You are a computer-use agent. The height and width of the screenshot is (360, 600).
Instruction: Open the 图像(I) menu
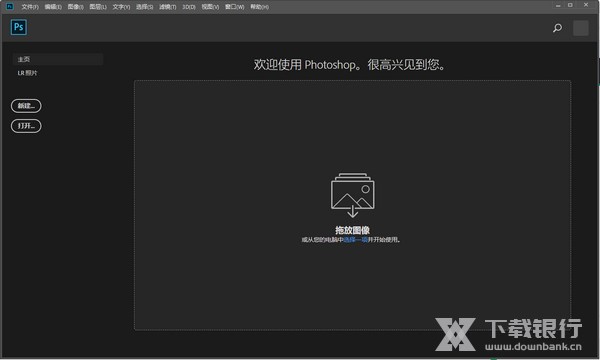[x=75, y=7]
